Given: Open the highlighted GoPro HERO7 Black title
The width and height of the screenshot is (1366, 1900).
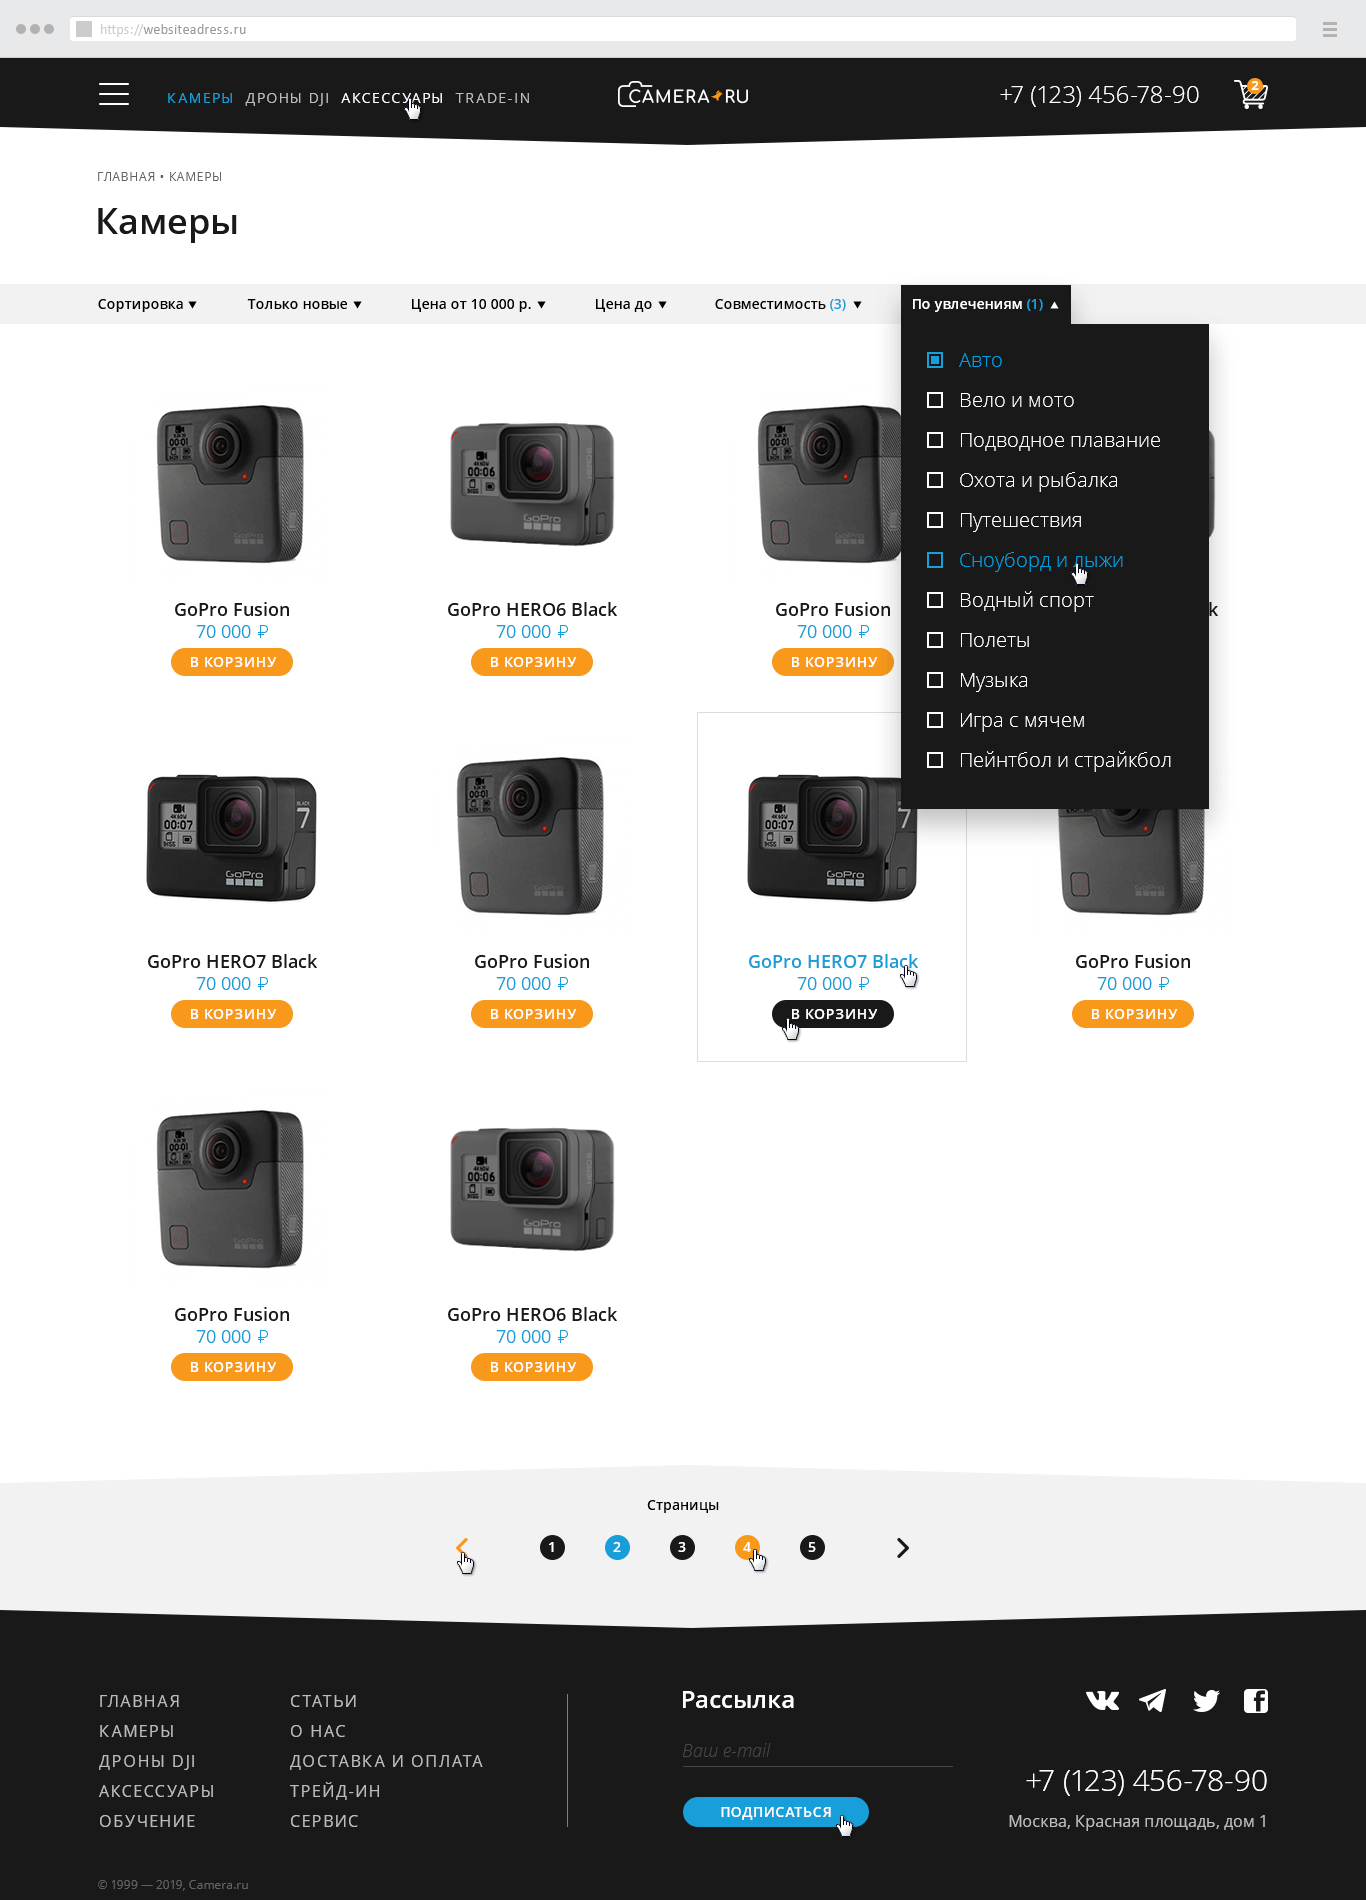Looking at the screenshot, I should tap(833, 961).
